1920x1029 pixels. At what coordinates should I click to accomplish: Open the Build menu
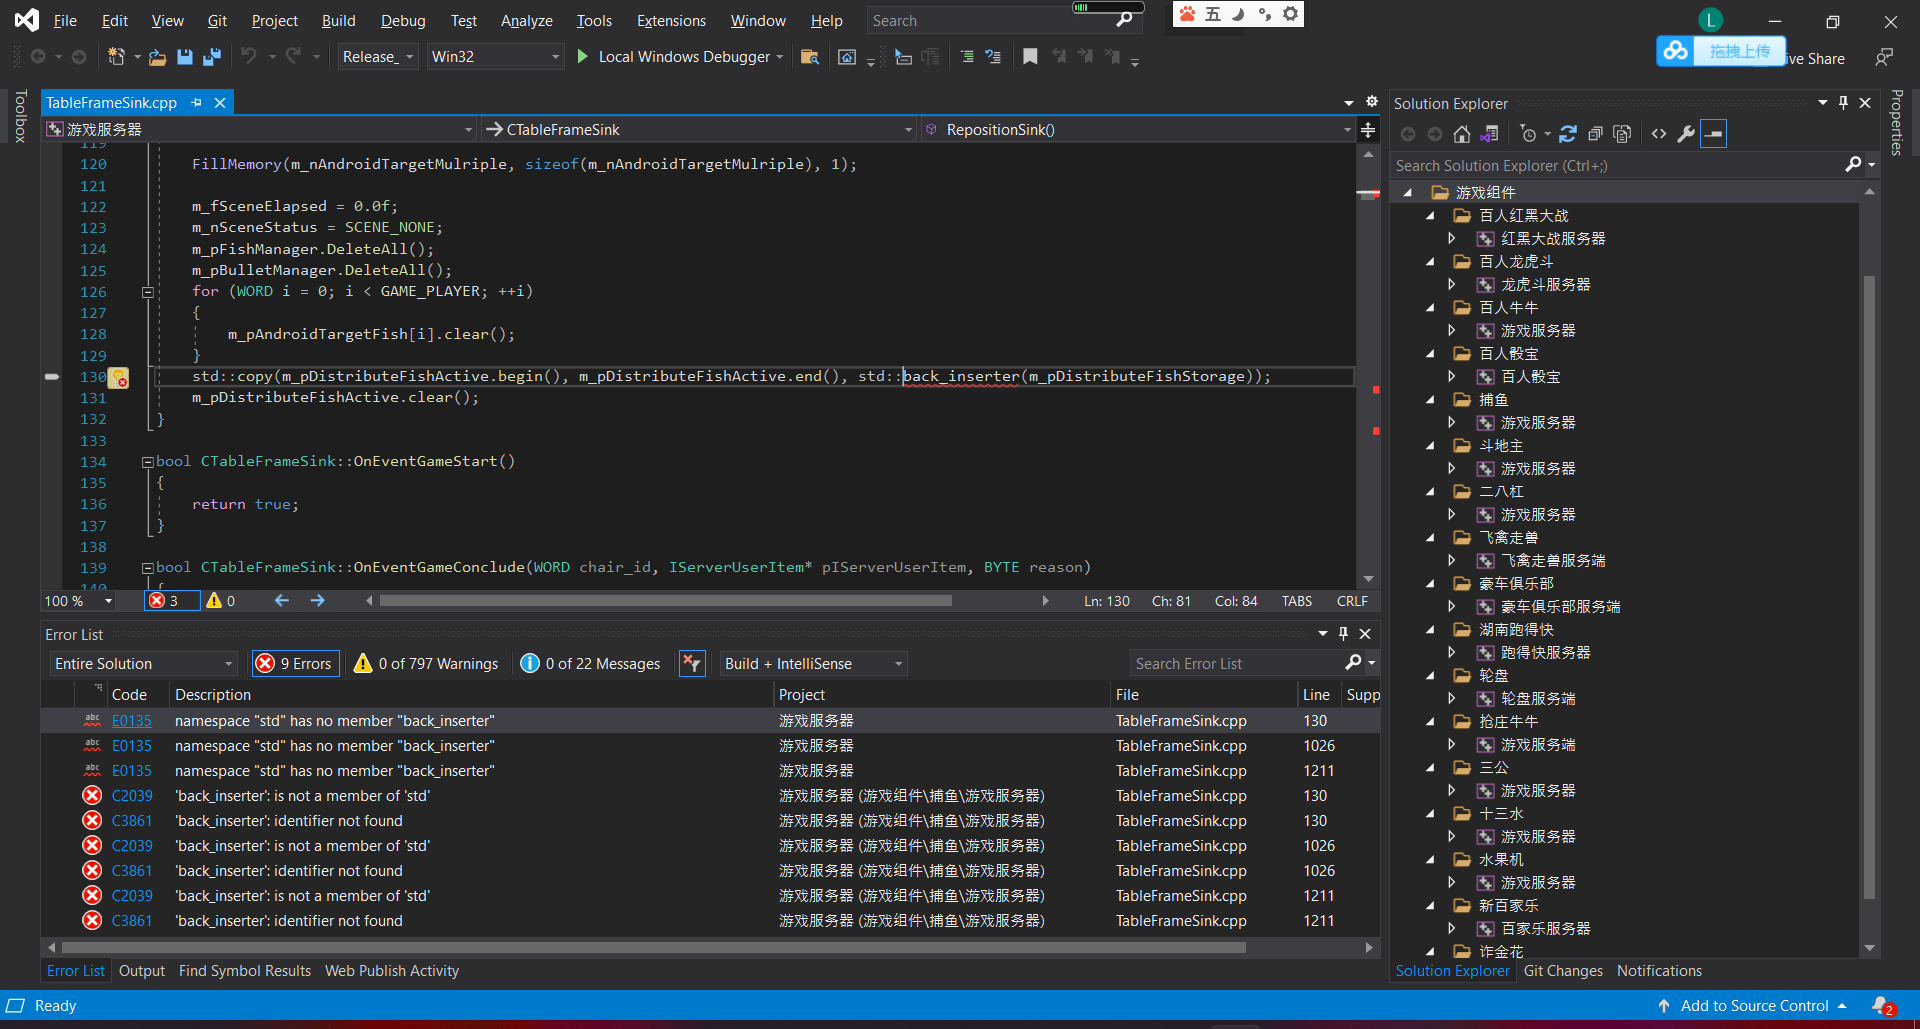click(x=338, y=20)
